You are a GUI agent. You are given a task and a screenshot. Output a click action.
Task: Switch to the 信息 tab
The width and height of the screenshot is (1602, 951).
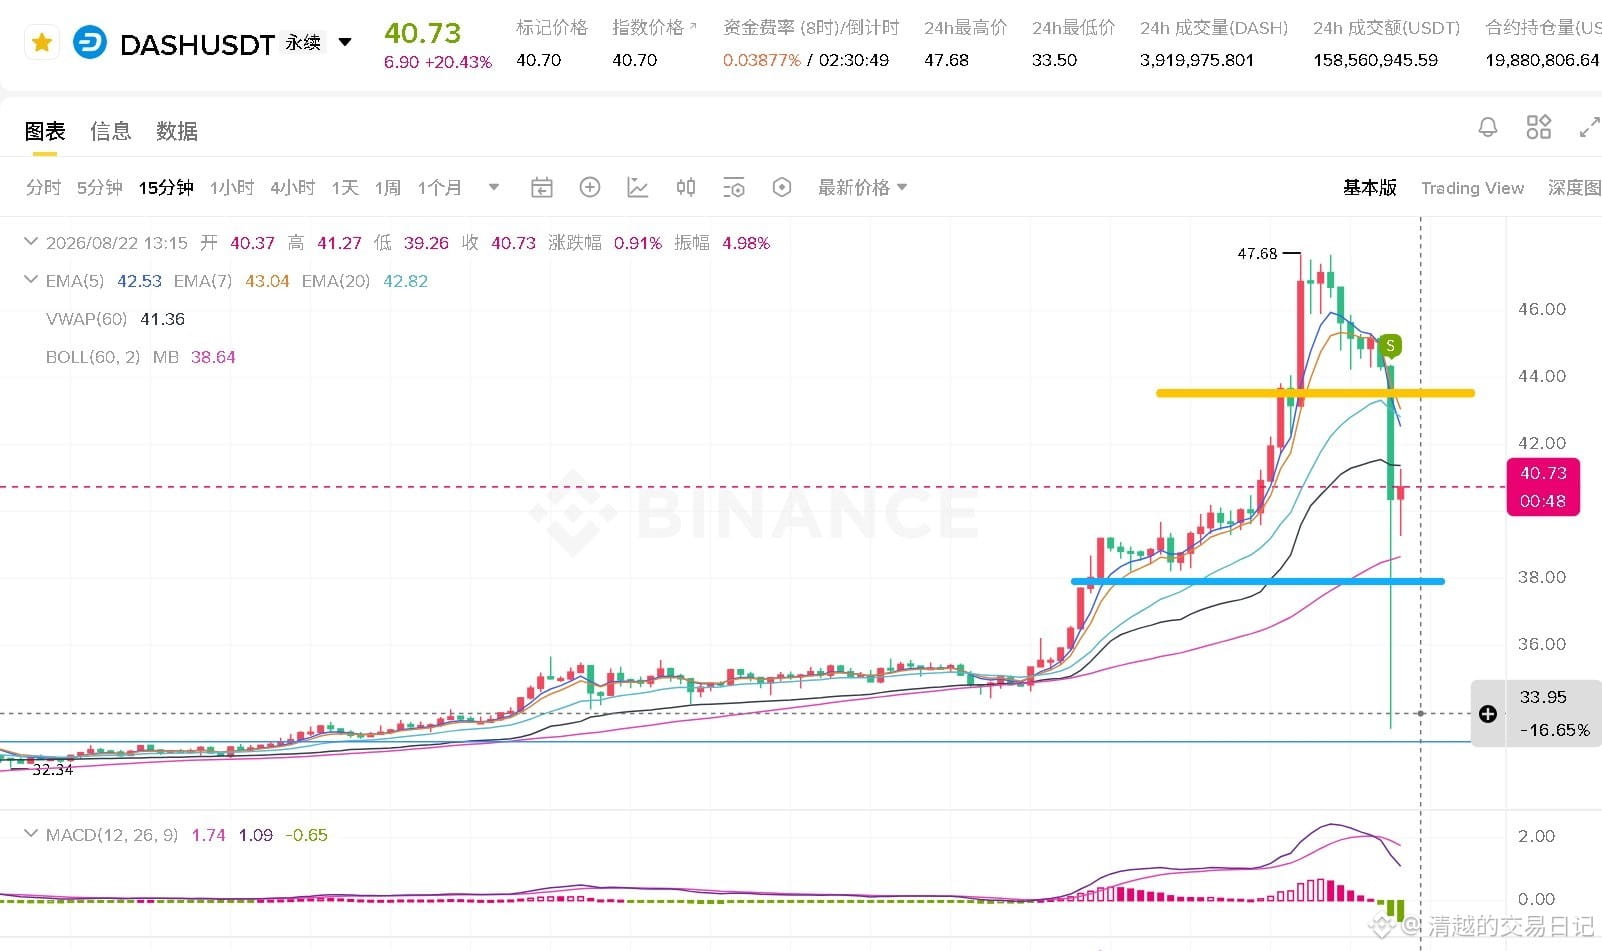pos(111,131)
